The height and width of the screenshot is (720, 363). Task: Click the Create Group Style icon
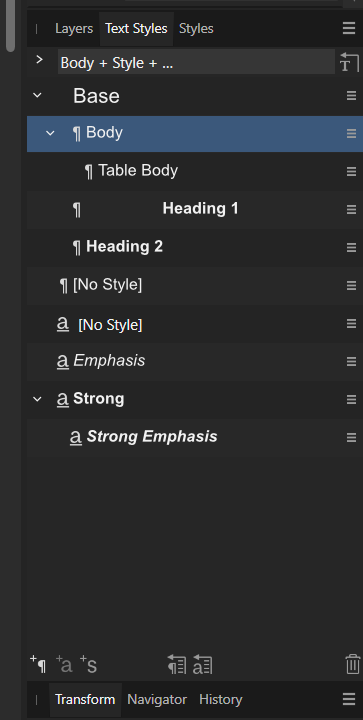pyautogui.click(x=89, y=664)
